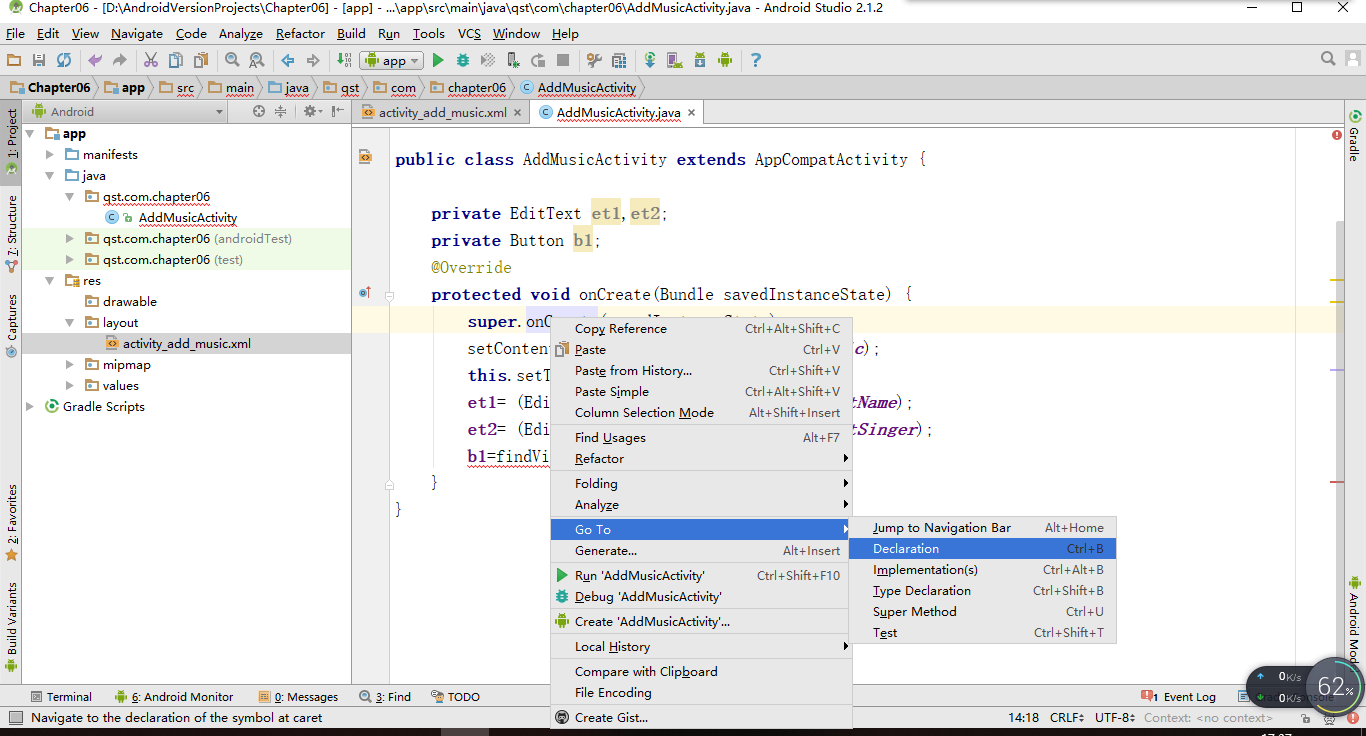
Task: Switch to the activity_add_music.xml tab
Action: click(443, 113)
